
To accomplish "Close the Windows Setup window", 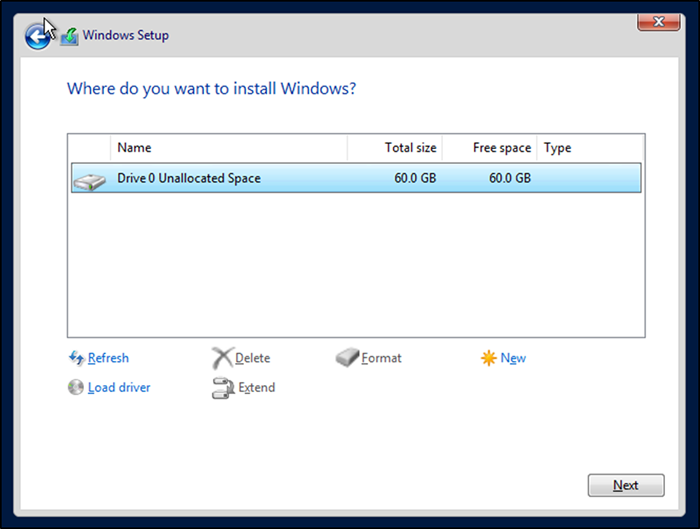I will pyautogui.click(x=659, y=21).
